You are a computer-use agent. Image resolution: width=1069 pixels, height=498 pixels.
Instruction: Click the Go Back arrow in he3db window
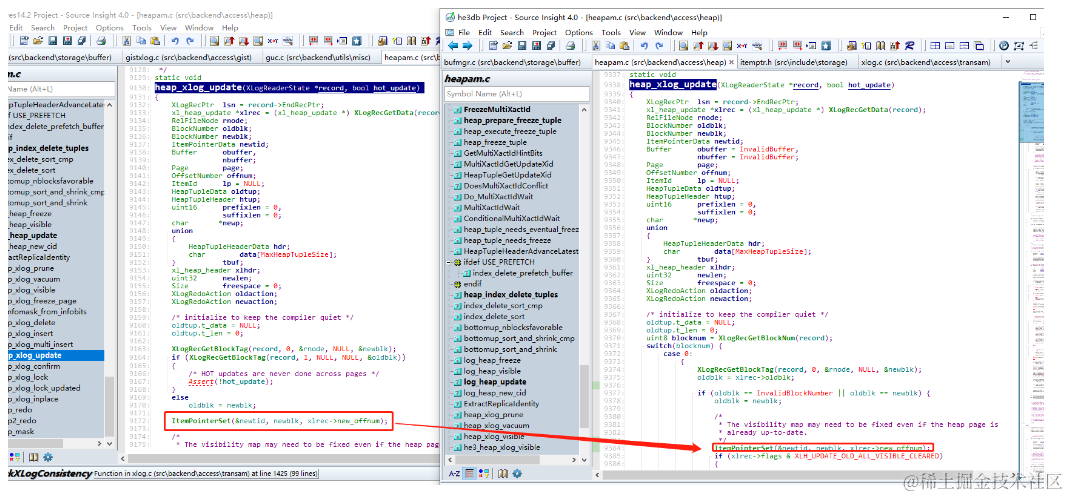(452, 46)
